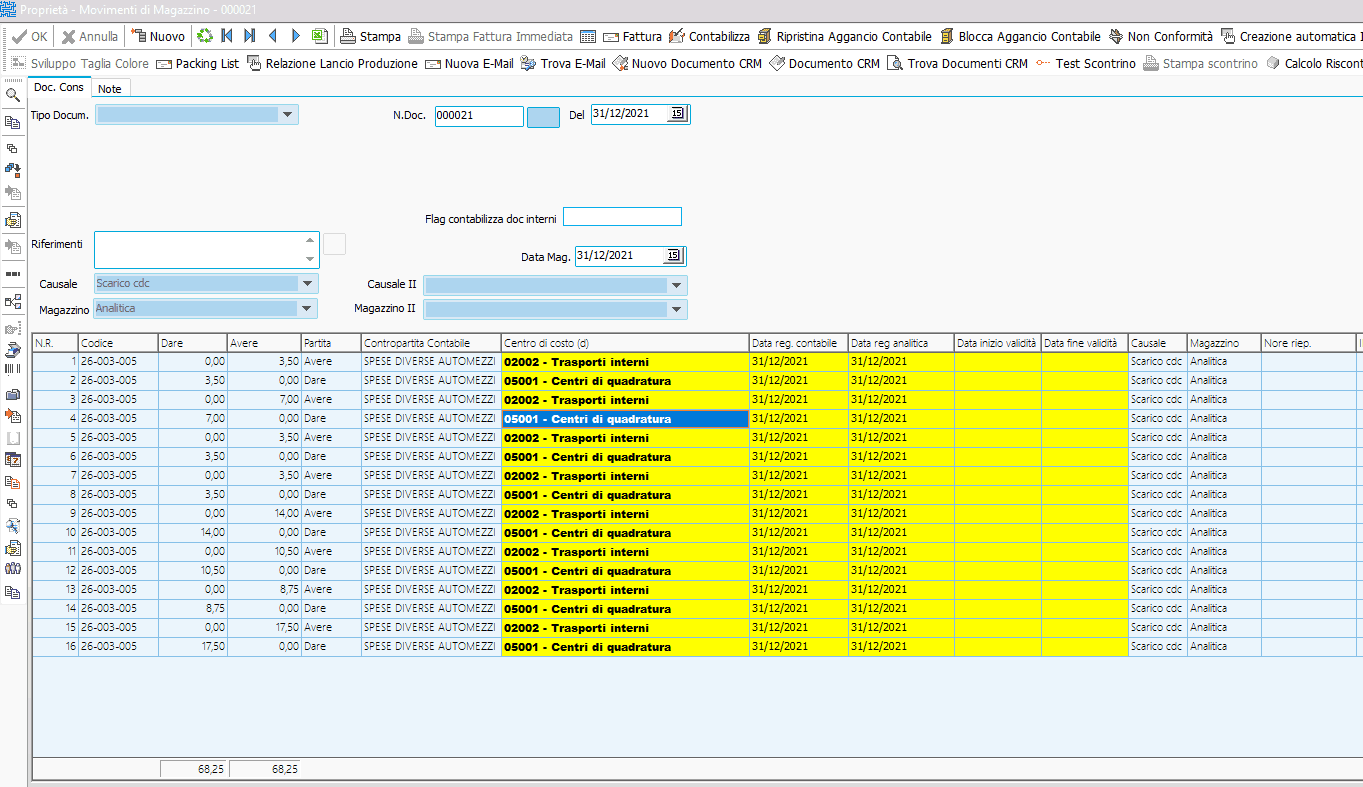1363x787 pixels.
Task: Open Non Conformità
Action: coord(1160,36)
